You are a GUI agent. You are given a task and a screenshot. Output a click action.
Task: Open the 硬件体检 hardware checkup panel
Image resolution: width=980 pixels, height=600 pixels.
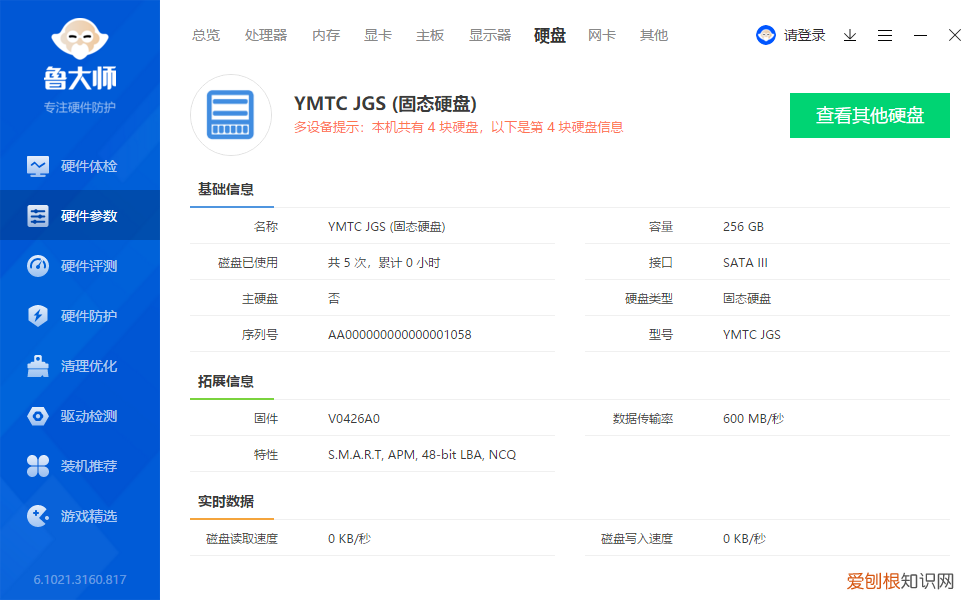(80, 165)
